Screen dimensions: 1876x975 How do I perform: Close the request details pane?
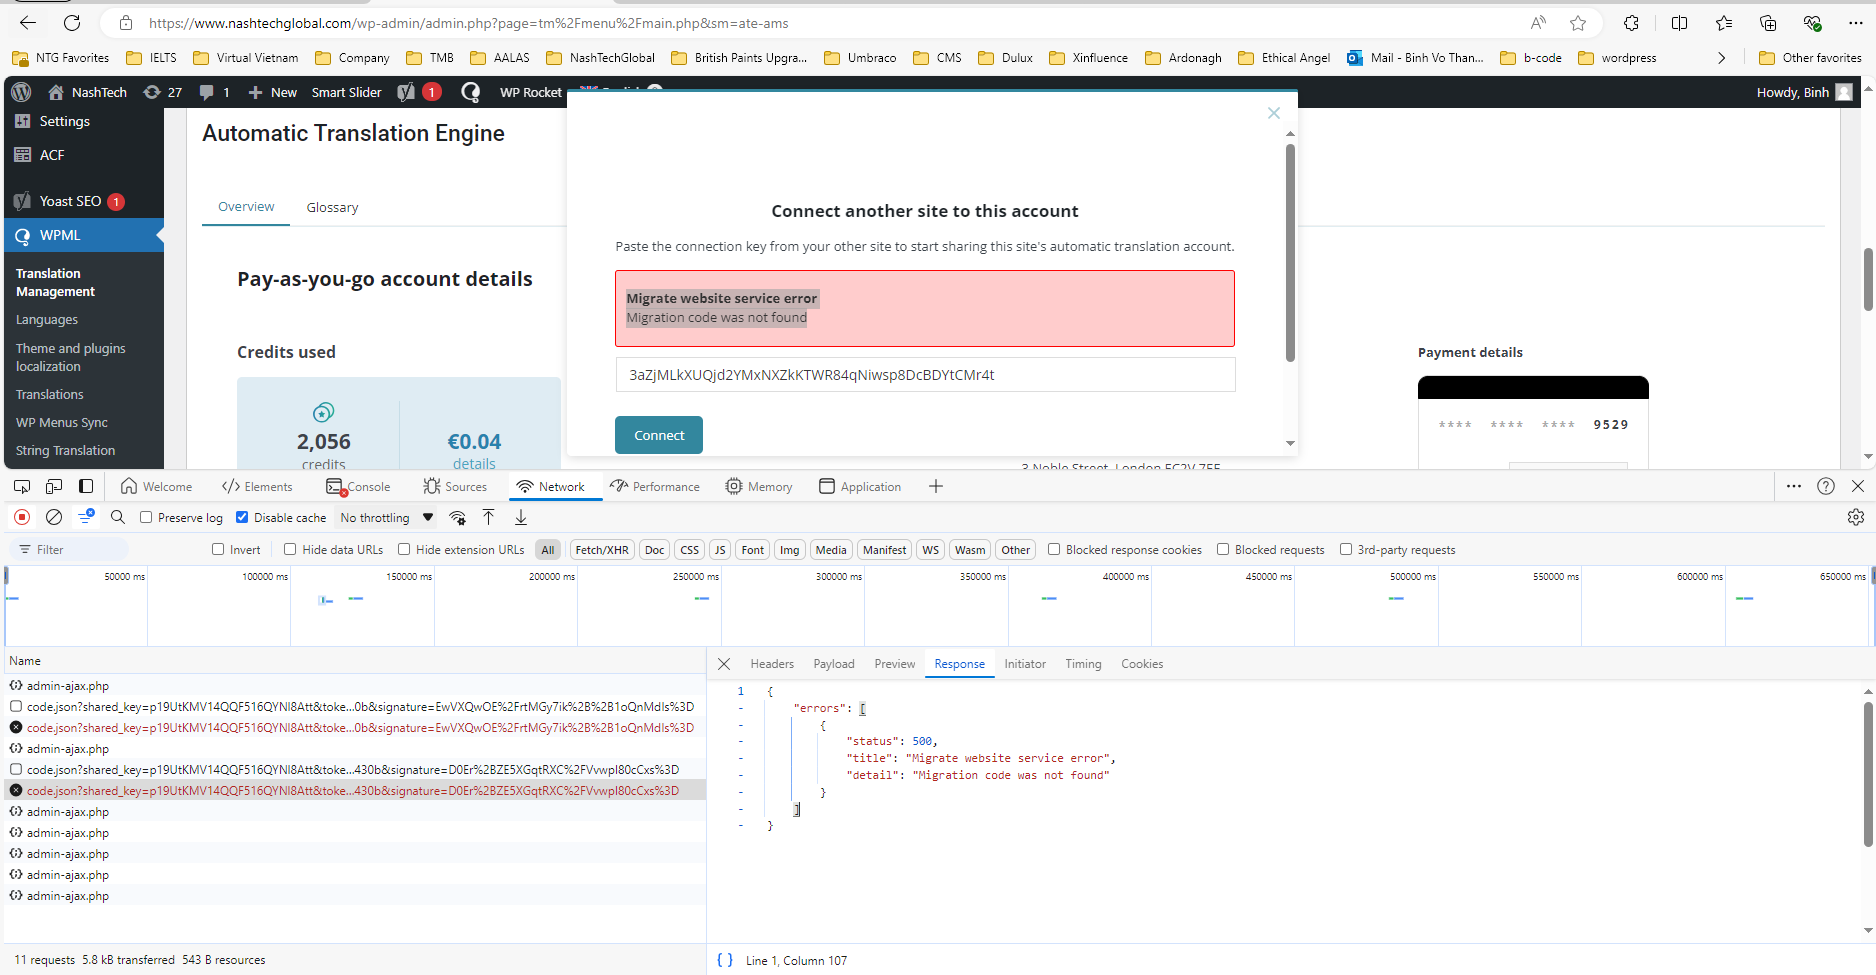(724, 664)
